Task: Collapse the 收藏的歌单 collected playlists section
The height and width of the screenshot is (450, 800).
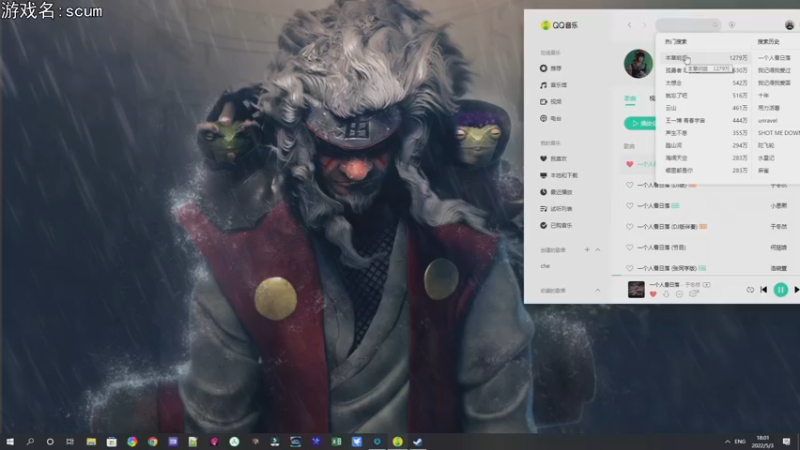Action: [x=598, y=290]
